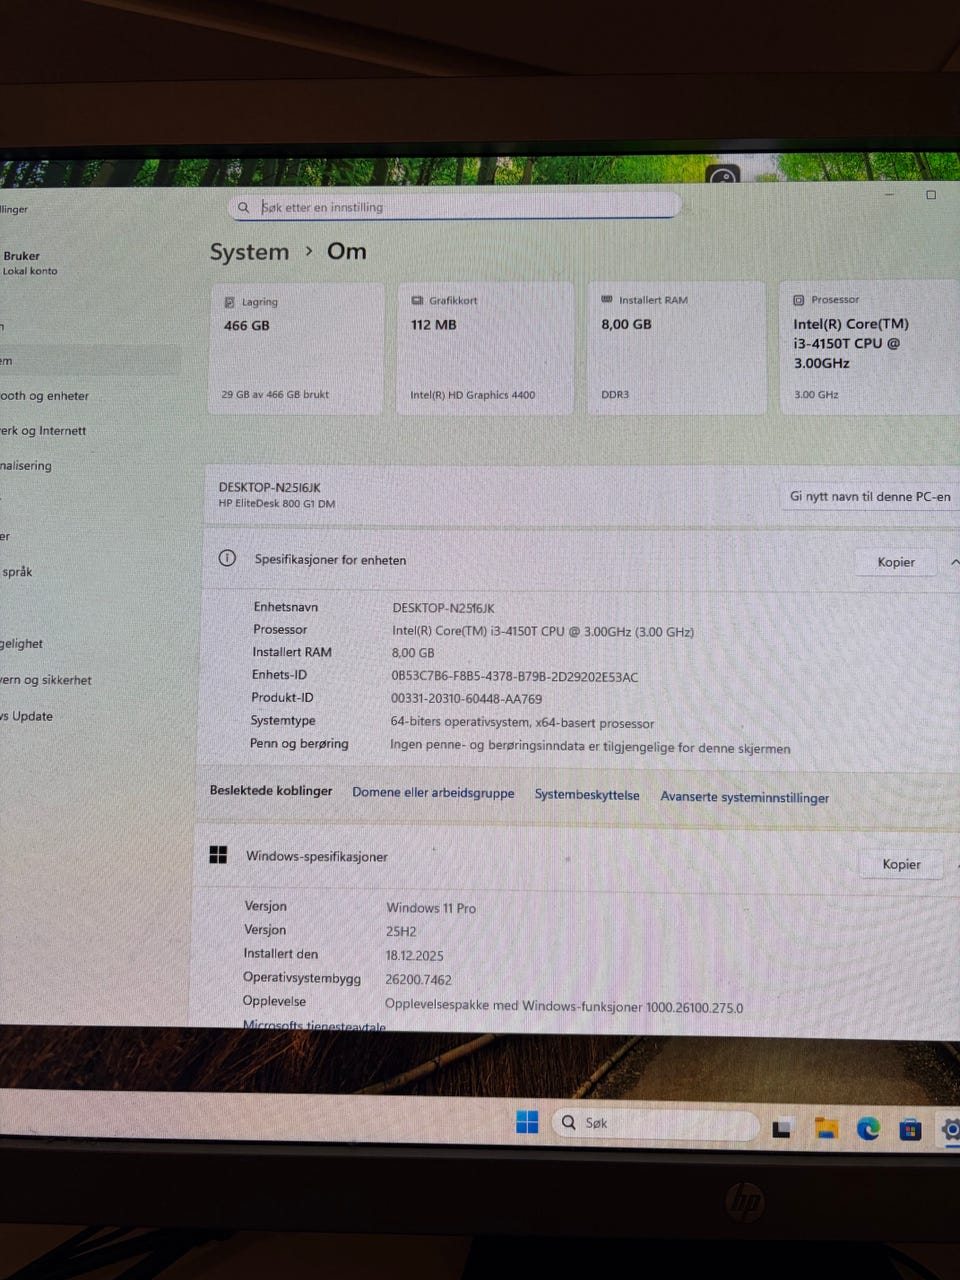Maximize the Settings window
Viewport: 960px width, 1280px height.
tap(931, 195)
